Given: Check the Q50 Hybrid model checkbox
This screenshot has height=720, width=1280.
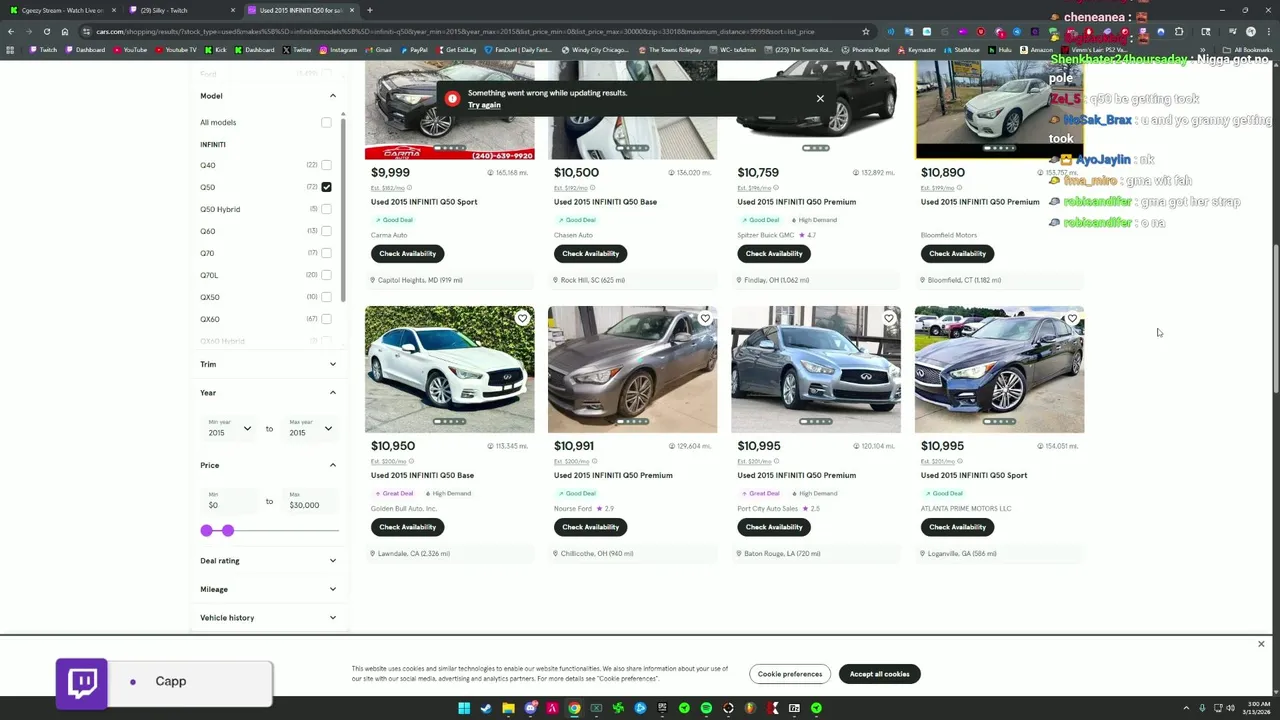Looking at the screenshot, I should click(326, 209).
